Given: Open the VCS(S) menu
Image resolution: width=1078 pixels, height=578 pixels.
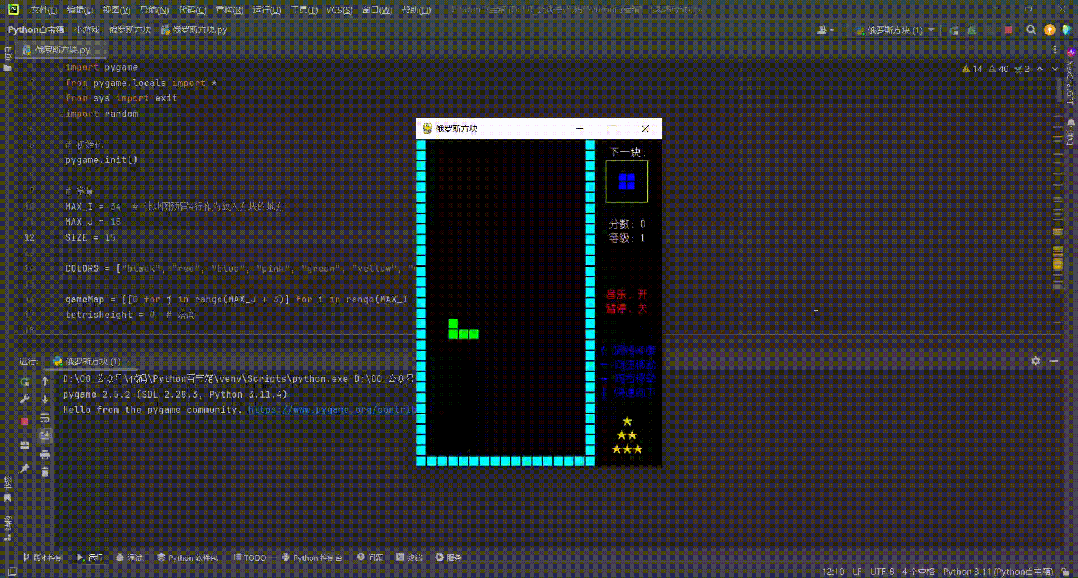Looking at the screenshot, I should pyautogui.click(x=339, y=10).
